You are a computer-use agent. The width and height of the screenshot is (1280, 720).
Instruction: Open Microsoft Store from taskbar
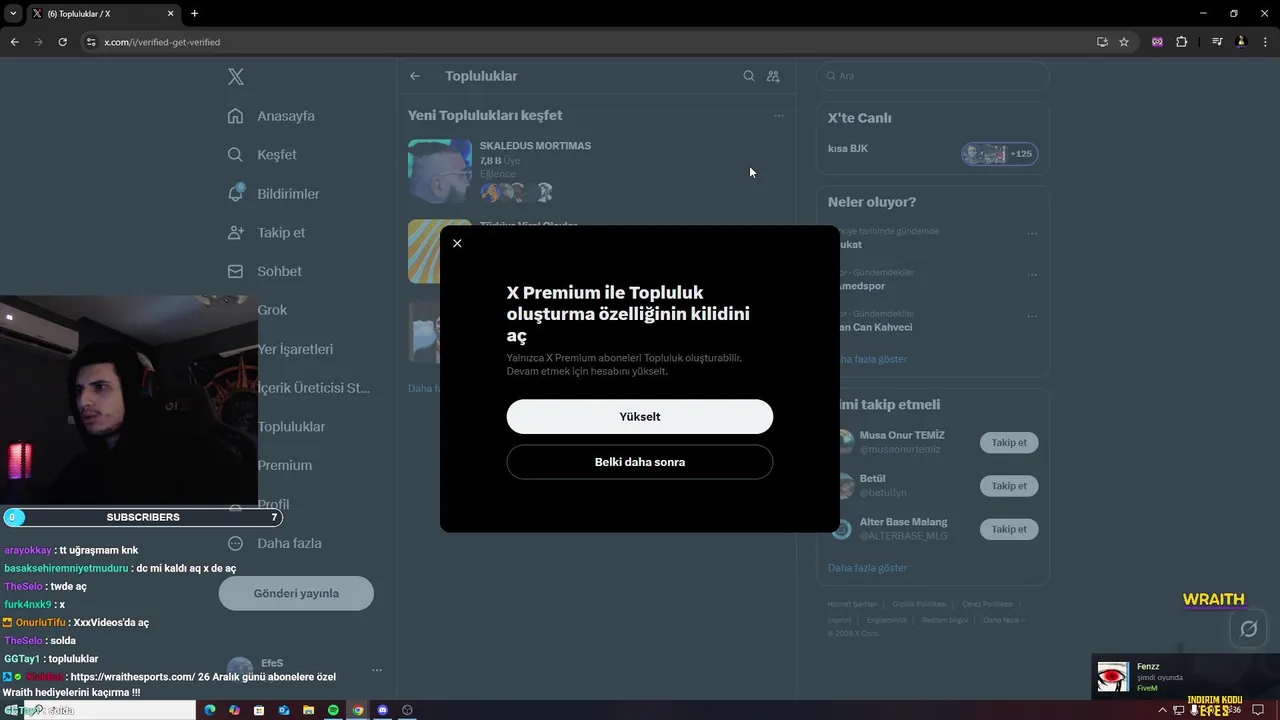(x=259, y=710)
